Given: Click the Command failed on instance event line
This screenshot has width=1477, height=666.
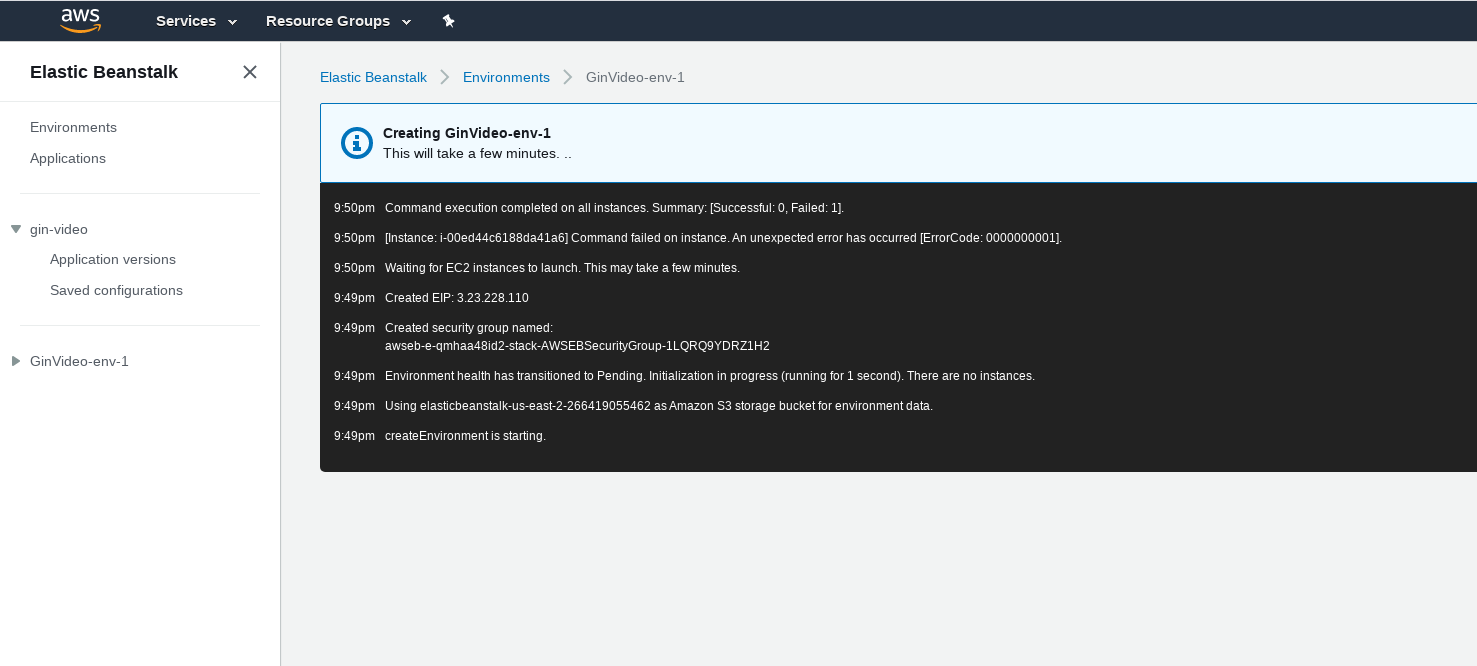Looking at the screenshot, I should [723, 238].
